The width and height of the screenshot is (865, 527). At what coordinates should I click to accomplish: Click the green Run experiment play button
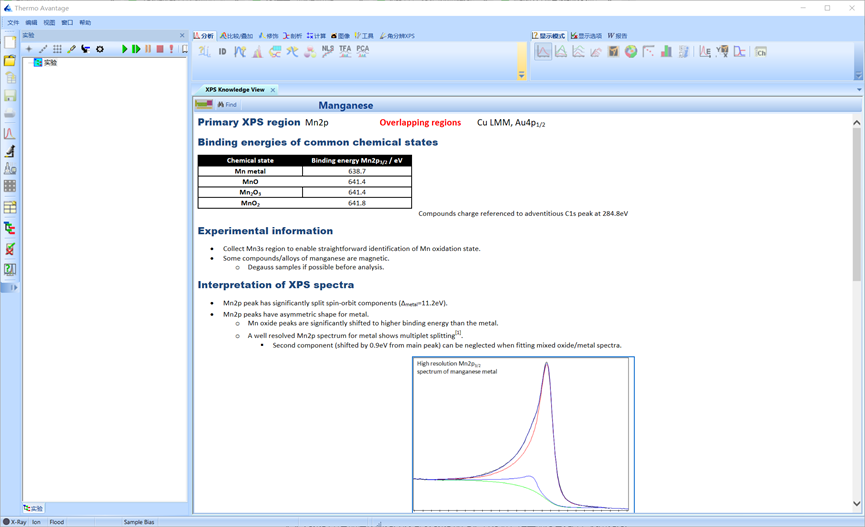coord(125,49)
